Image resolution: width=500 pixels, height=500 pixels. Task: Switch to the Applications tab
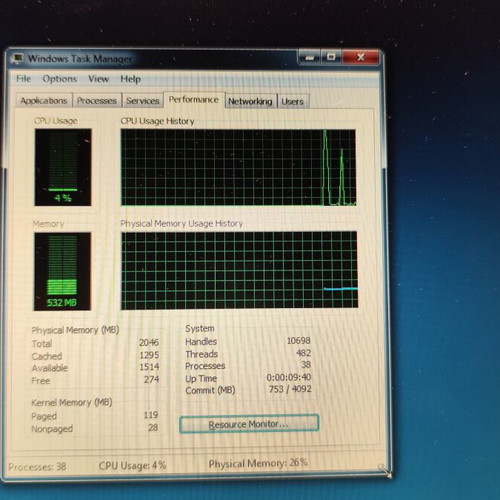pos(44,101)
